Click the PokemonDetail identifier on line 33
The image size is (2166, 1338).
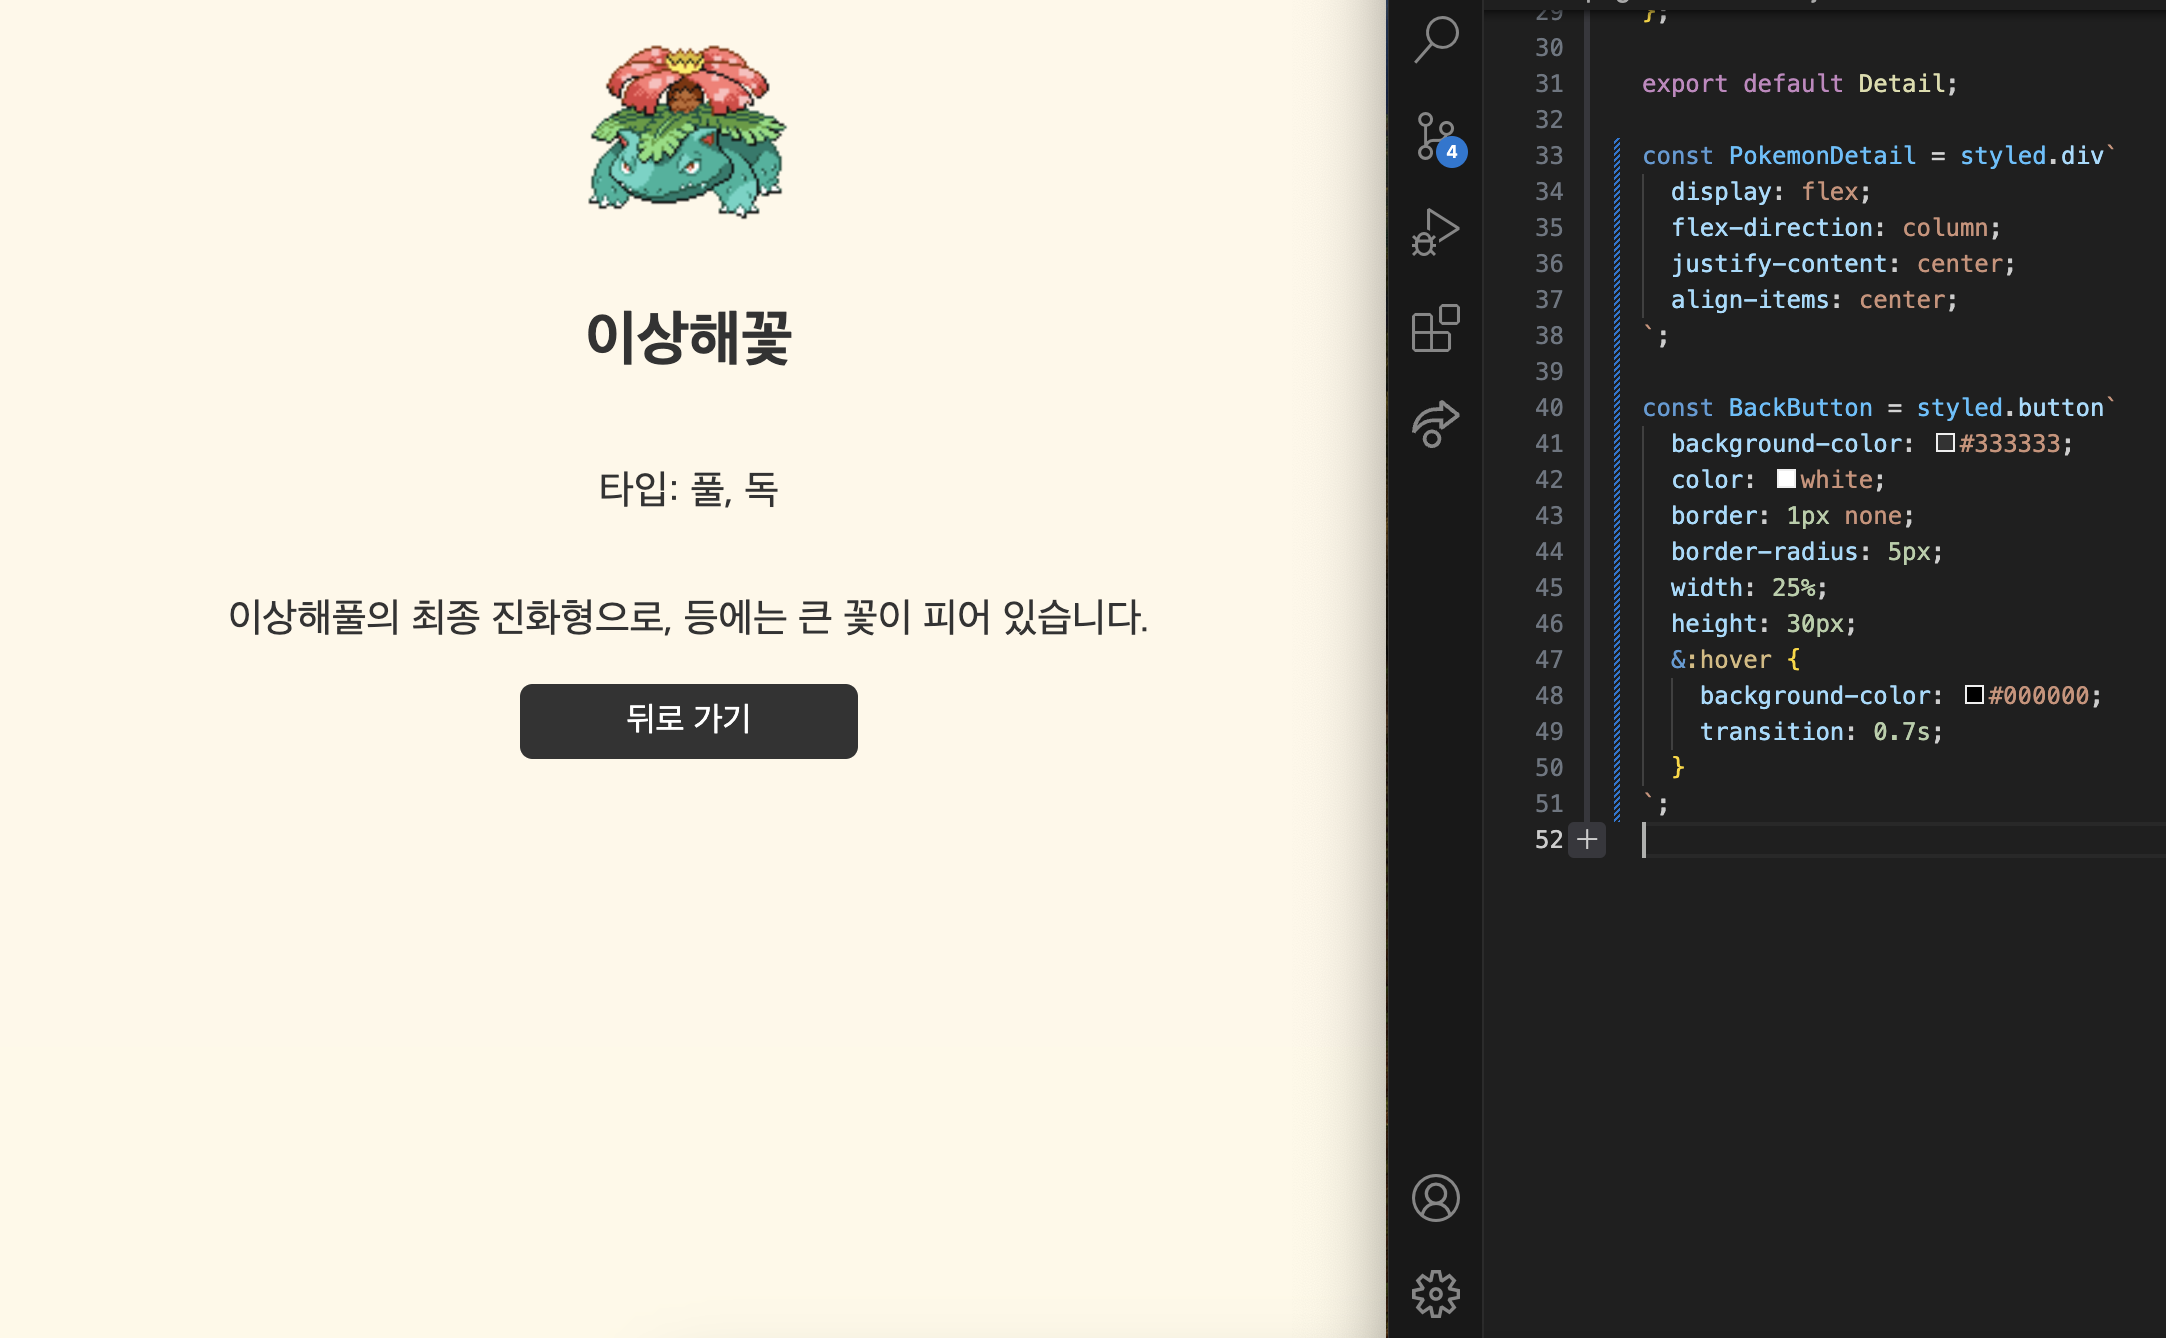click(x=1821, y=156)
